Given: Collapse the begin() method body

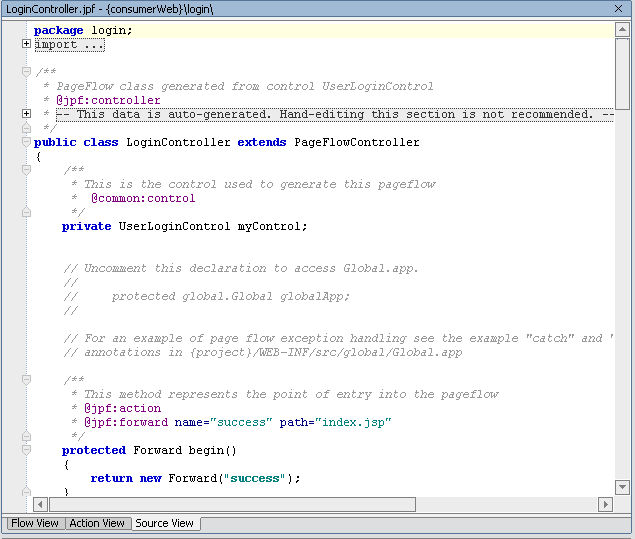Looking at the screenshot, I should click(x=26, y=450).
